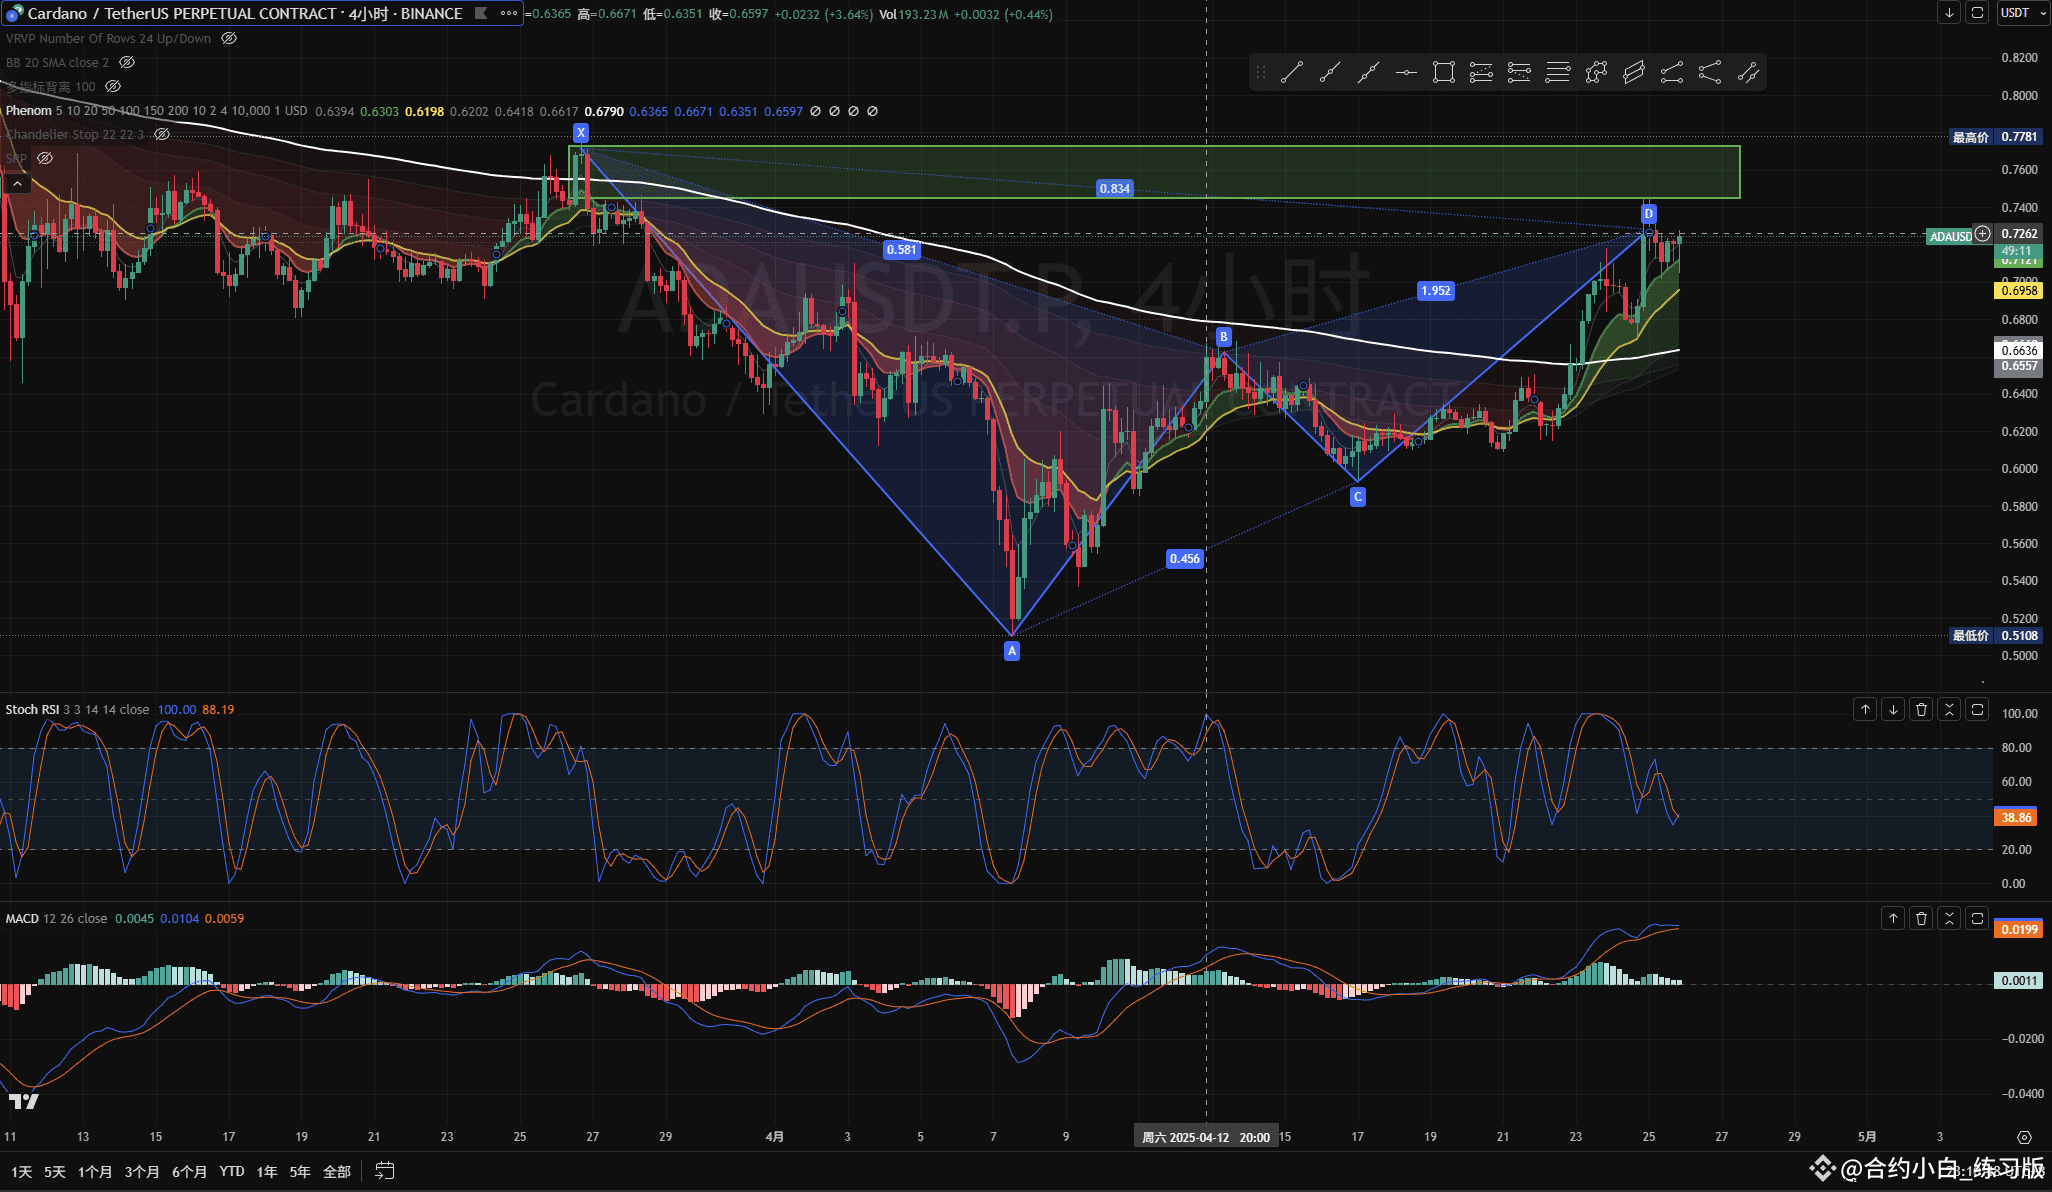Select the 1个月 time range
The width and height of the screenshot is (2052, 1192).
(x=95, y=1171)
